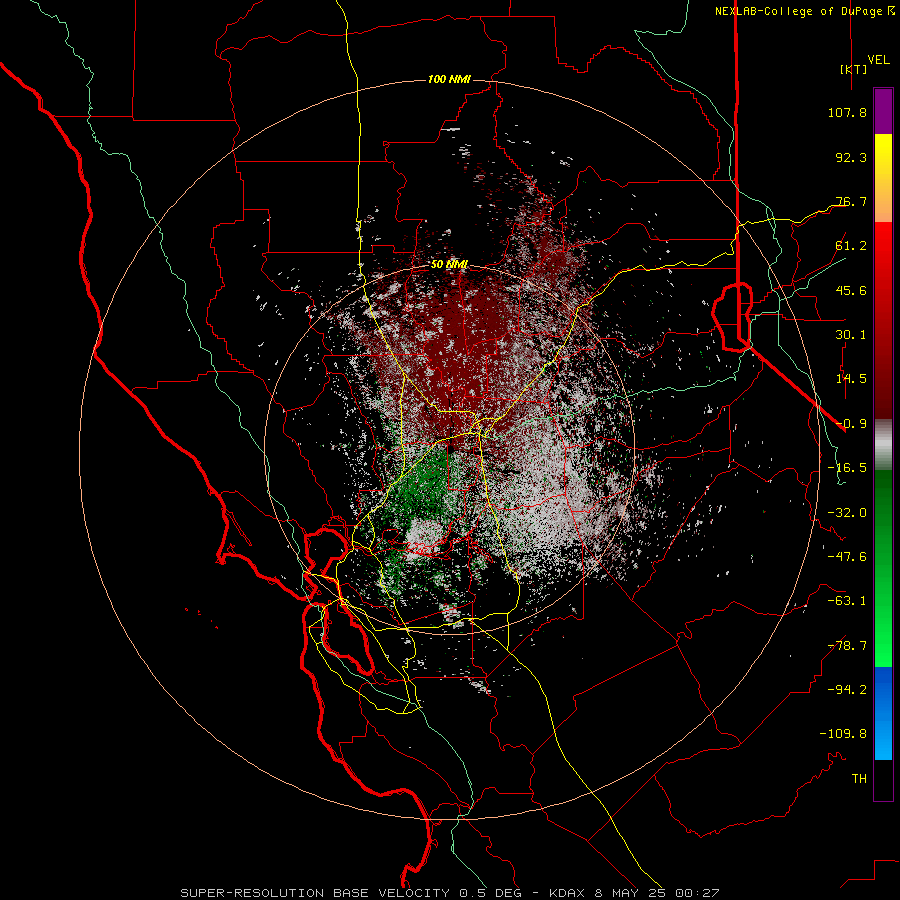
Task: Click the [KT] units label
Action: pyautogui.click(x=854, y=69)
